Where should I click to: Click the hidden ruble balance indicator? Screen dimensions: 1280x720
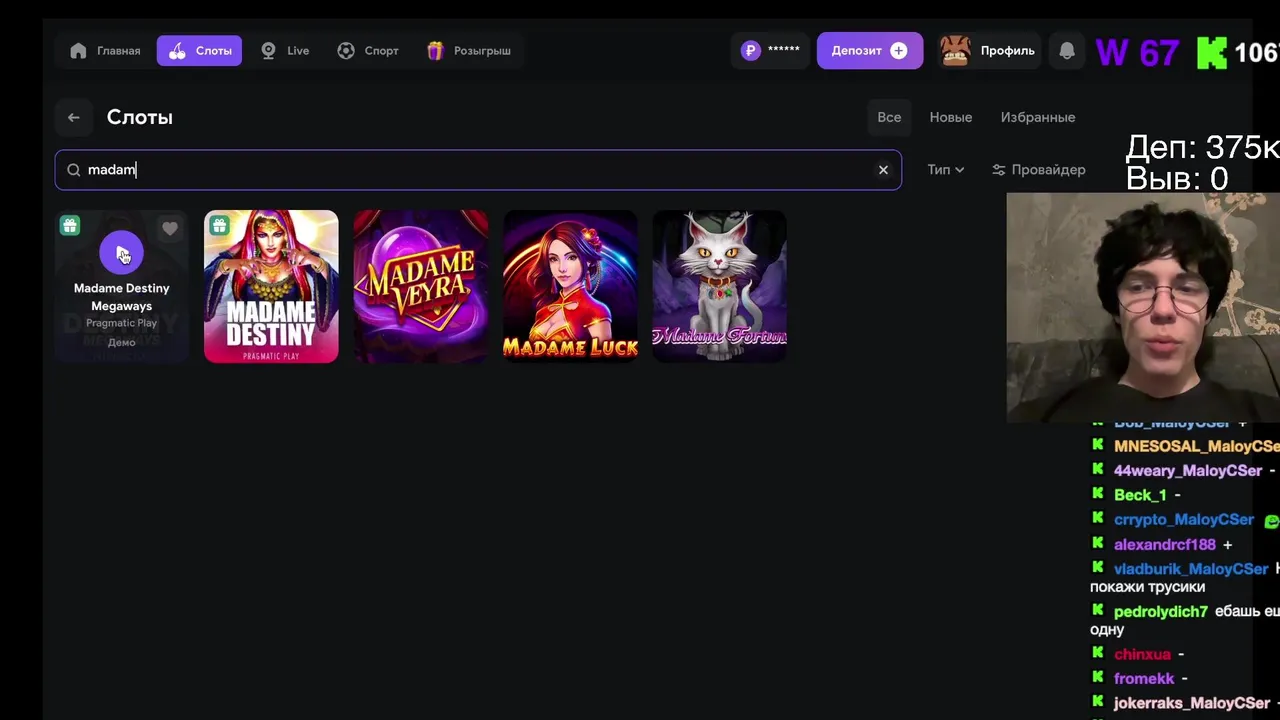pos(770,51)
